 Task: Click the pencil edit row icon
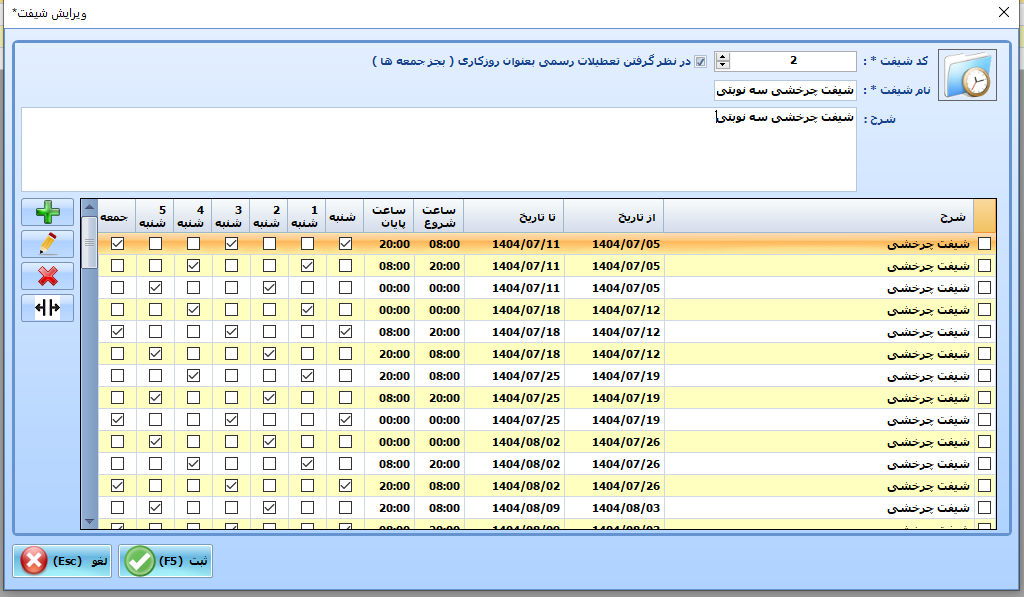tap(47, 244)
